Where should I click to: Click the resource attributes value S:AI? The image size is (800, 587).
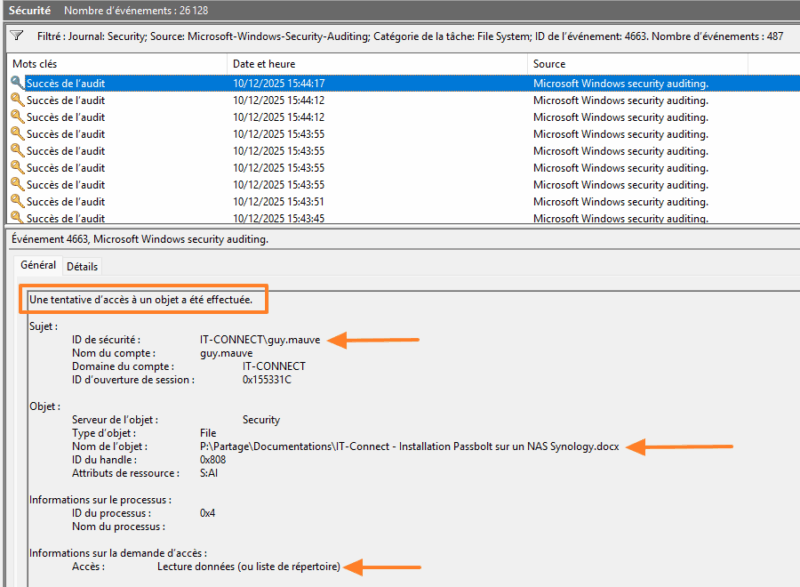(209, 473)
